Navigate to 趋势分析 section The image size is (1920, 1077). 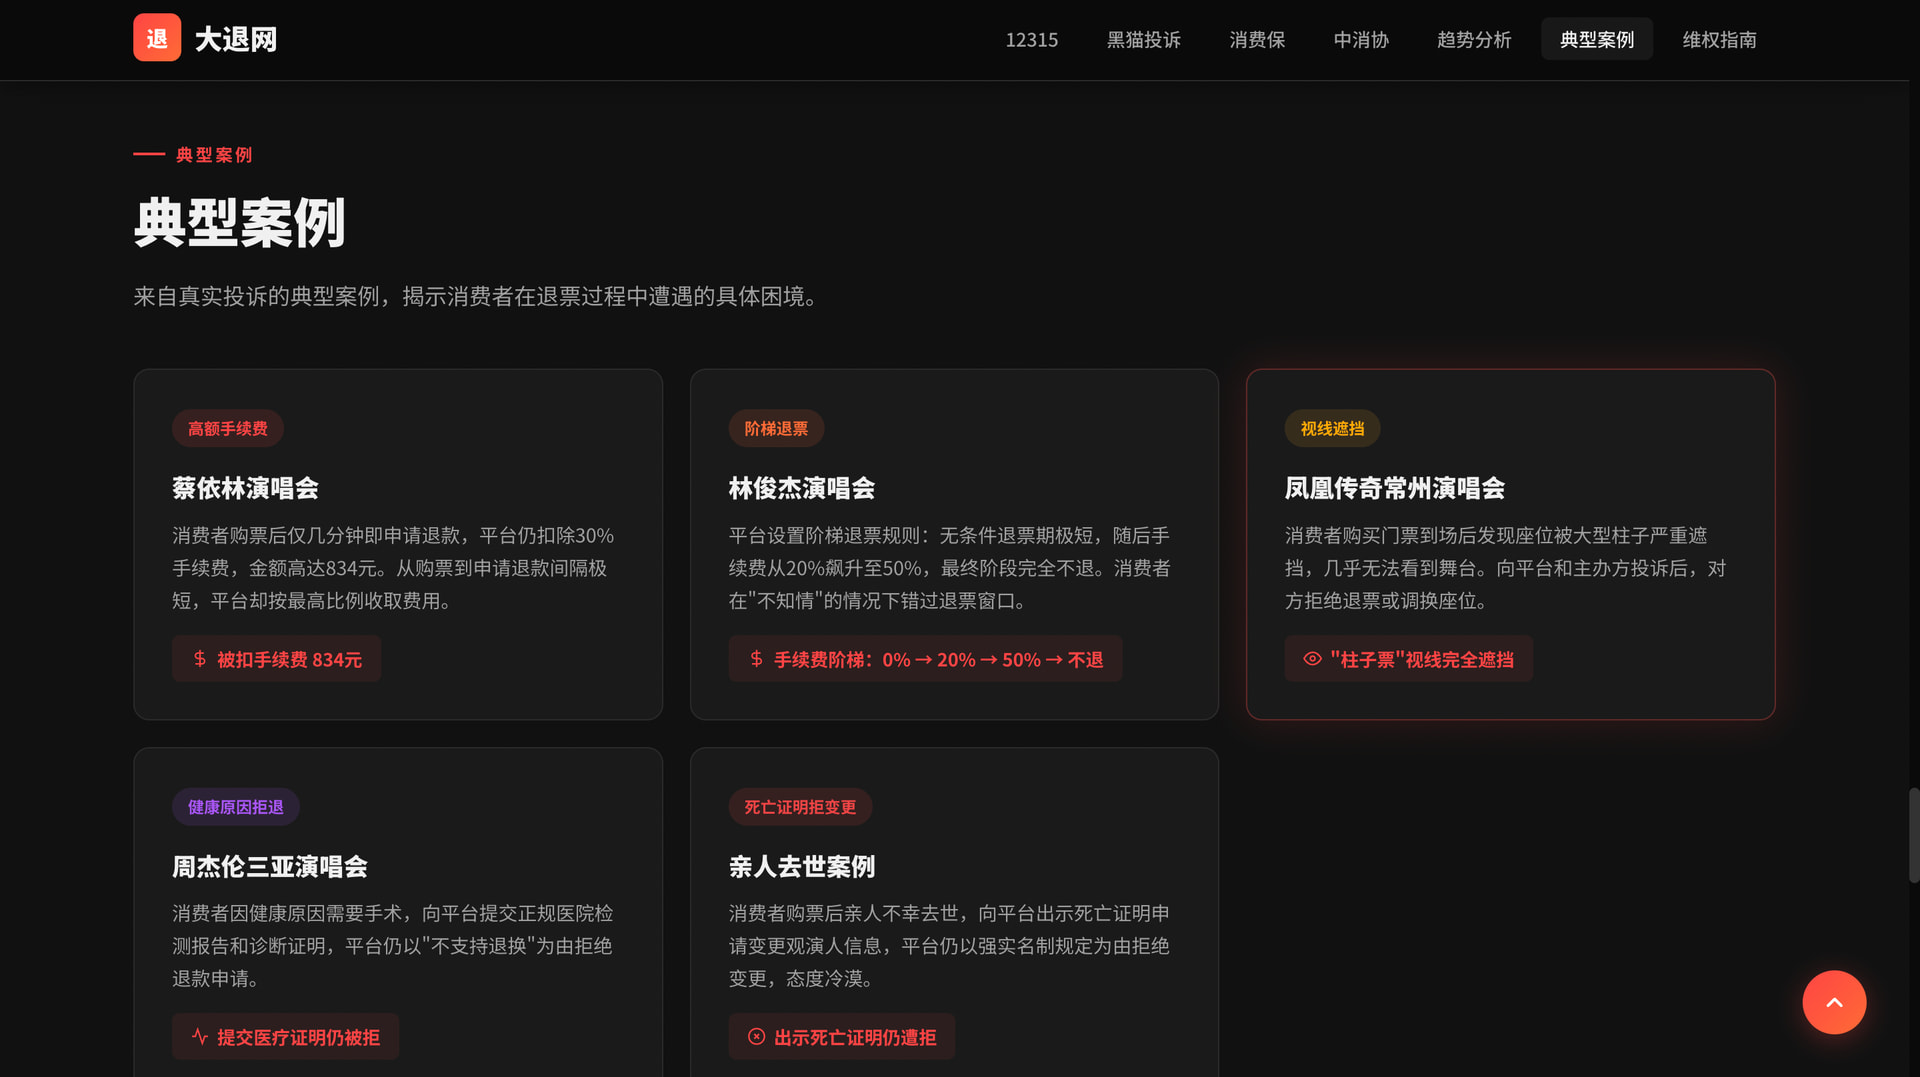pos(1473,39)
